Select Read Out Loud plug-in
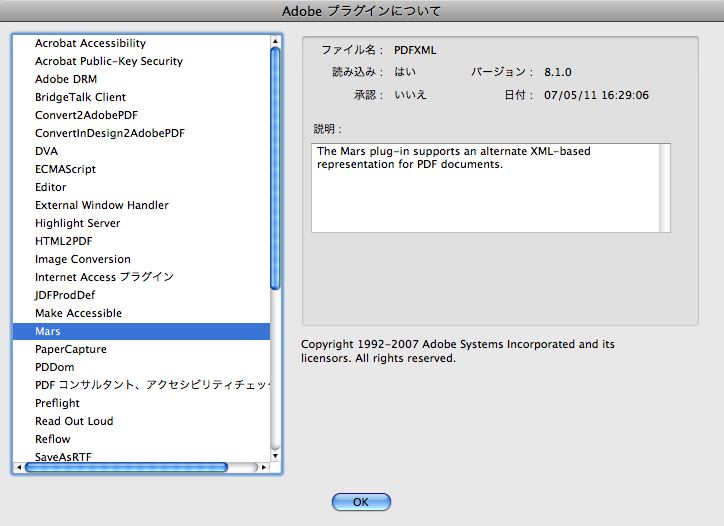This screenshot has width=724, height=526. [74, 421]
